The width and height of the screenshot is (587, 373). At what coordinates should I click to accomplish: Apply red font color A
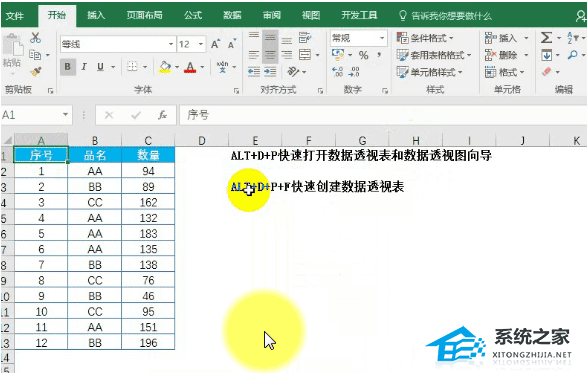[x=190, y=67]
